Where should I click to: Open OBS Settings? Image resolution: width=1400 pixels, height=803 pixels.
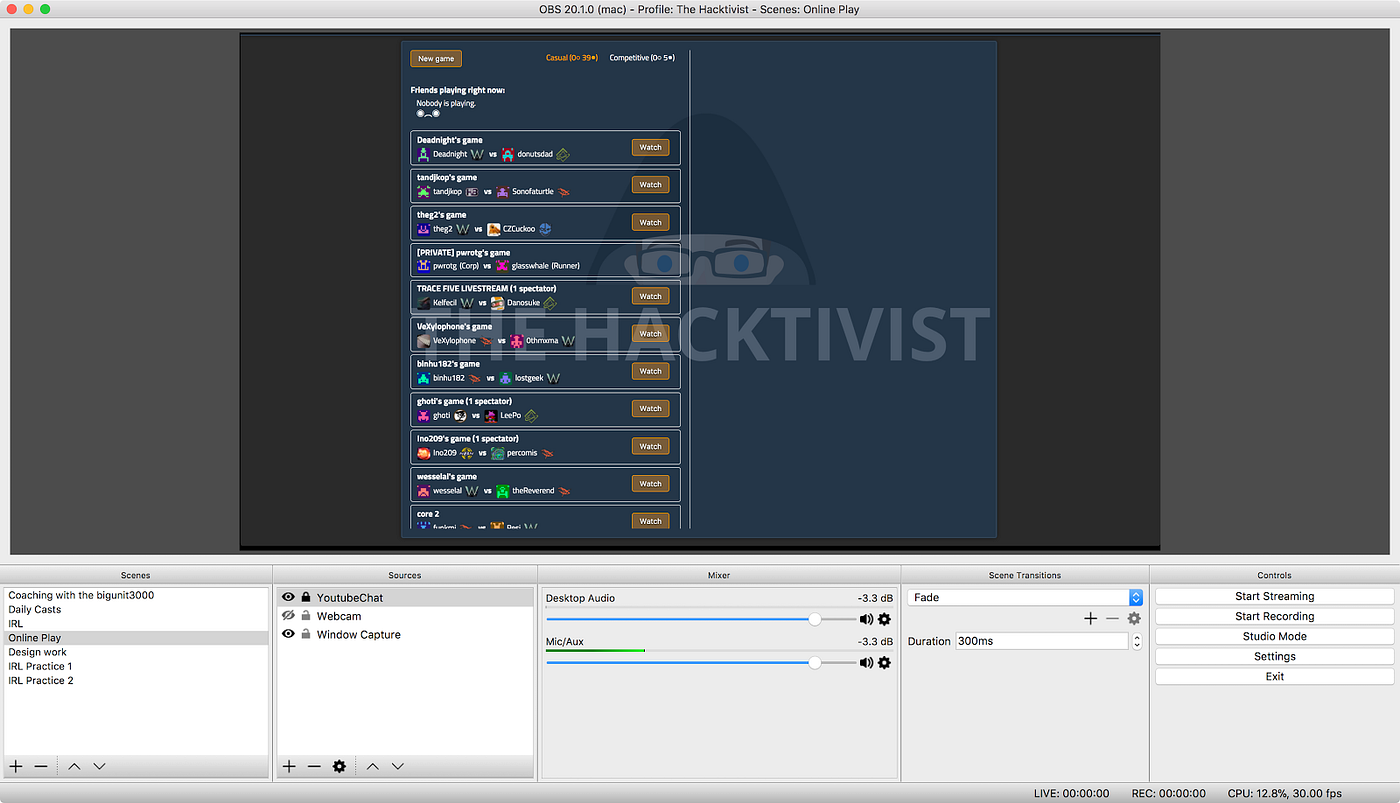point(1274,656)
